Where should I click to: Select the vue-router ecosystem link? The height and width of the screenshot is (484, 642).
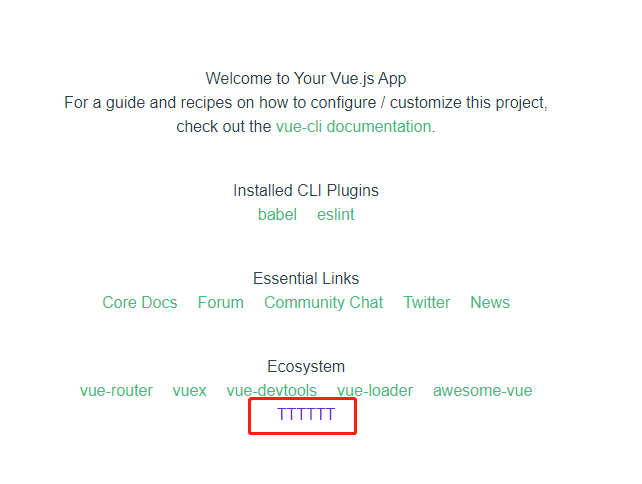[116, 391]
